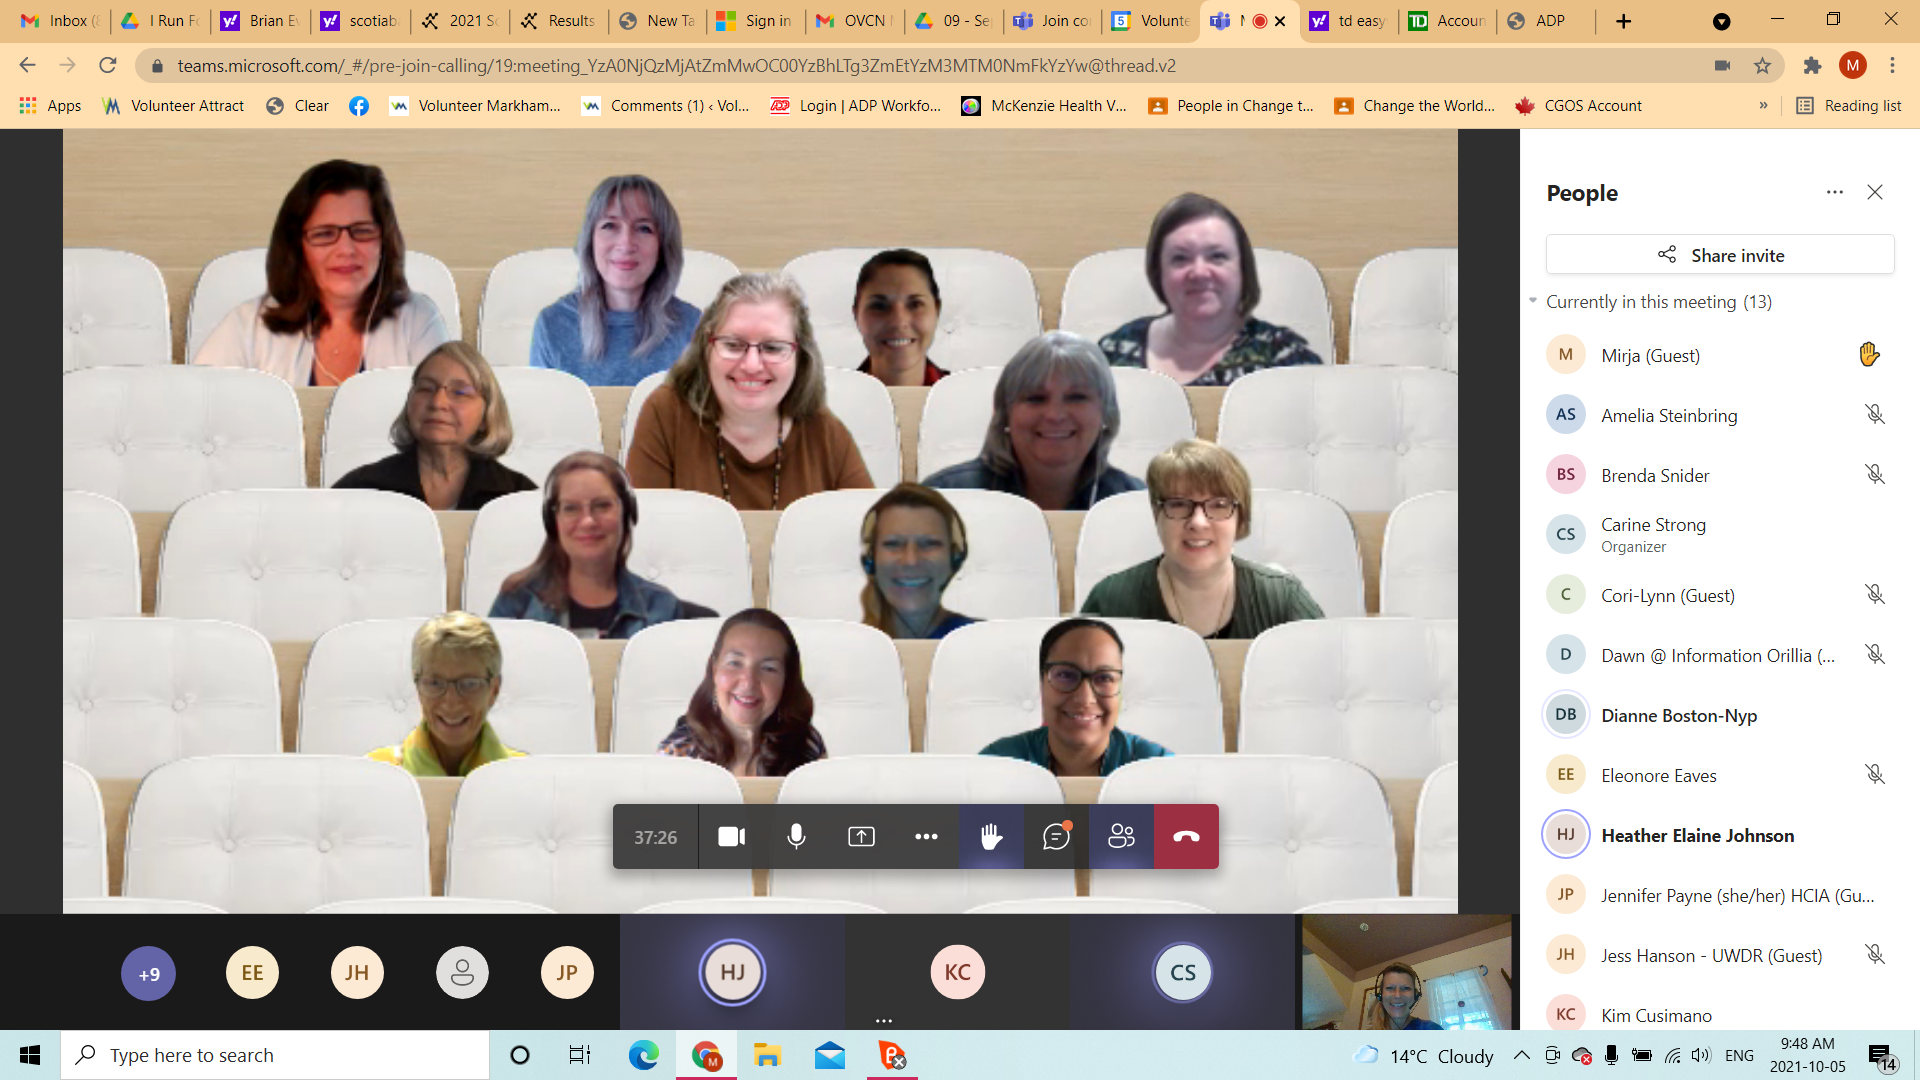1920x1080 pixels.
Task: Bookmark this page with star icon
Action: [x=1762, y=66]
